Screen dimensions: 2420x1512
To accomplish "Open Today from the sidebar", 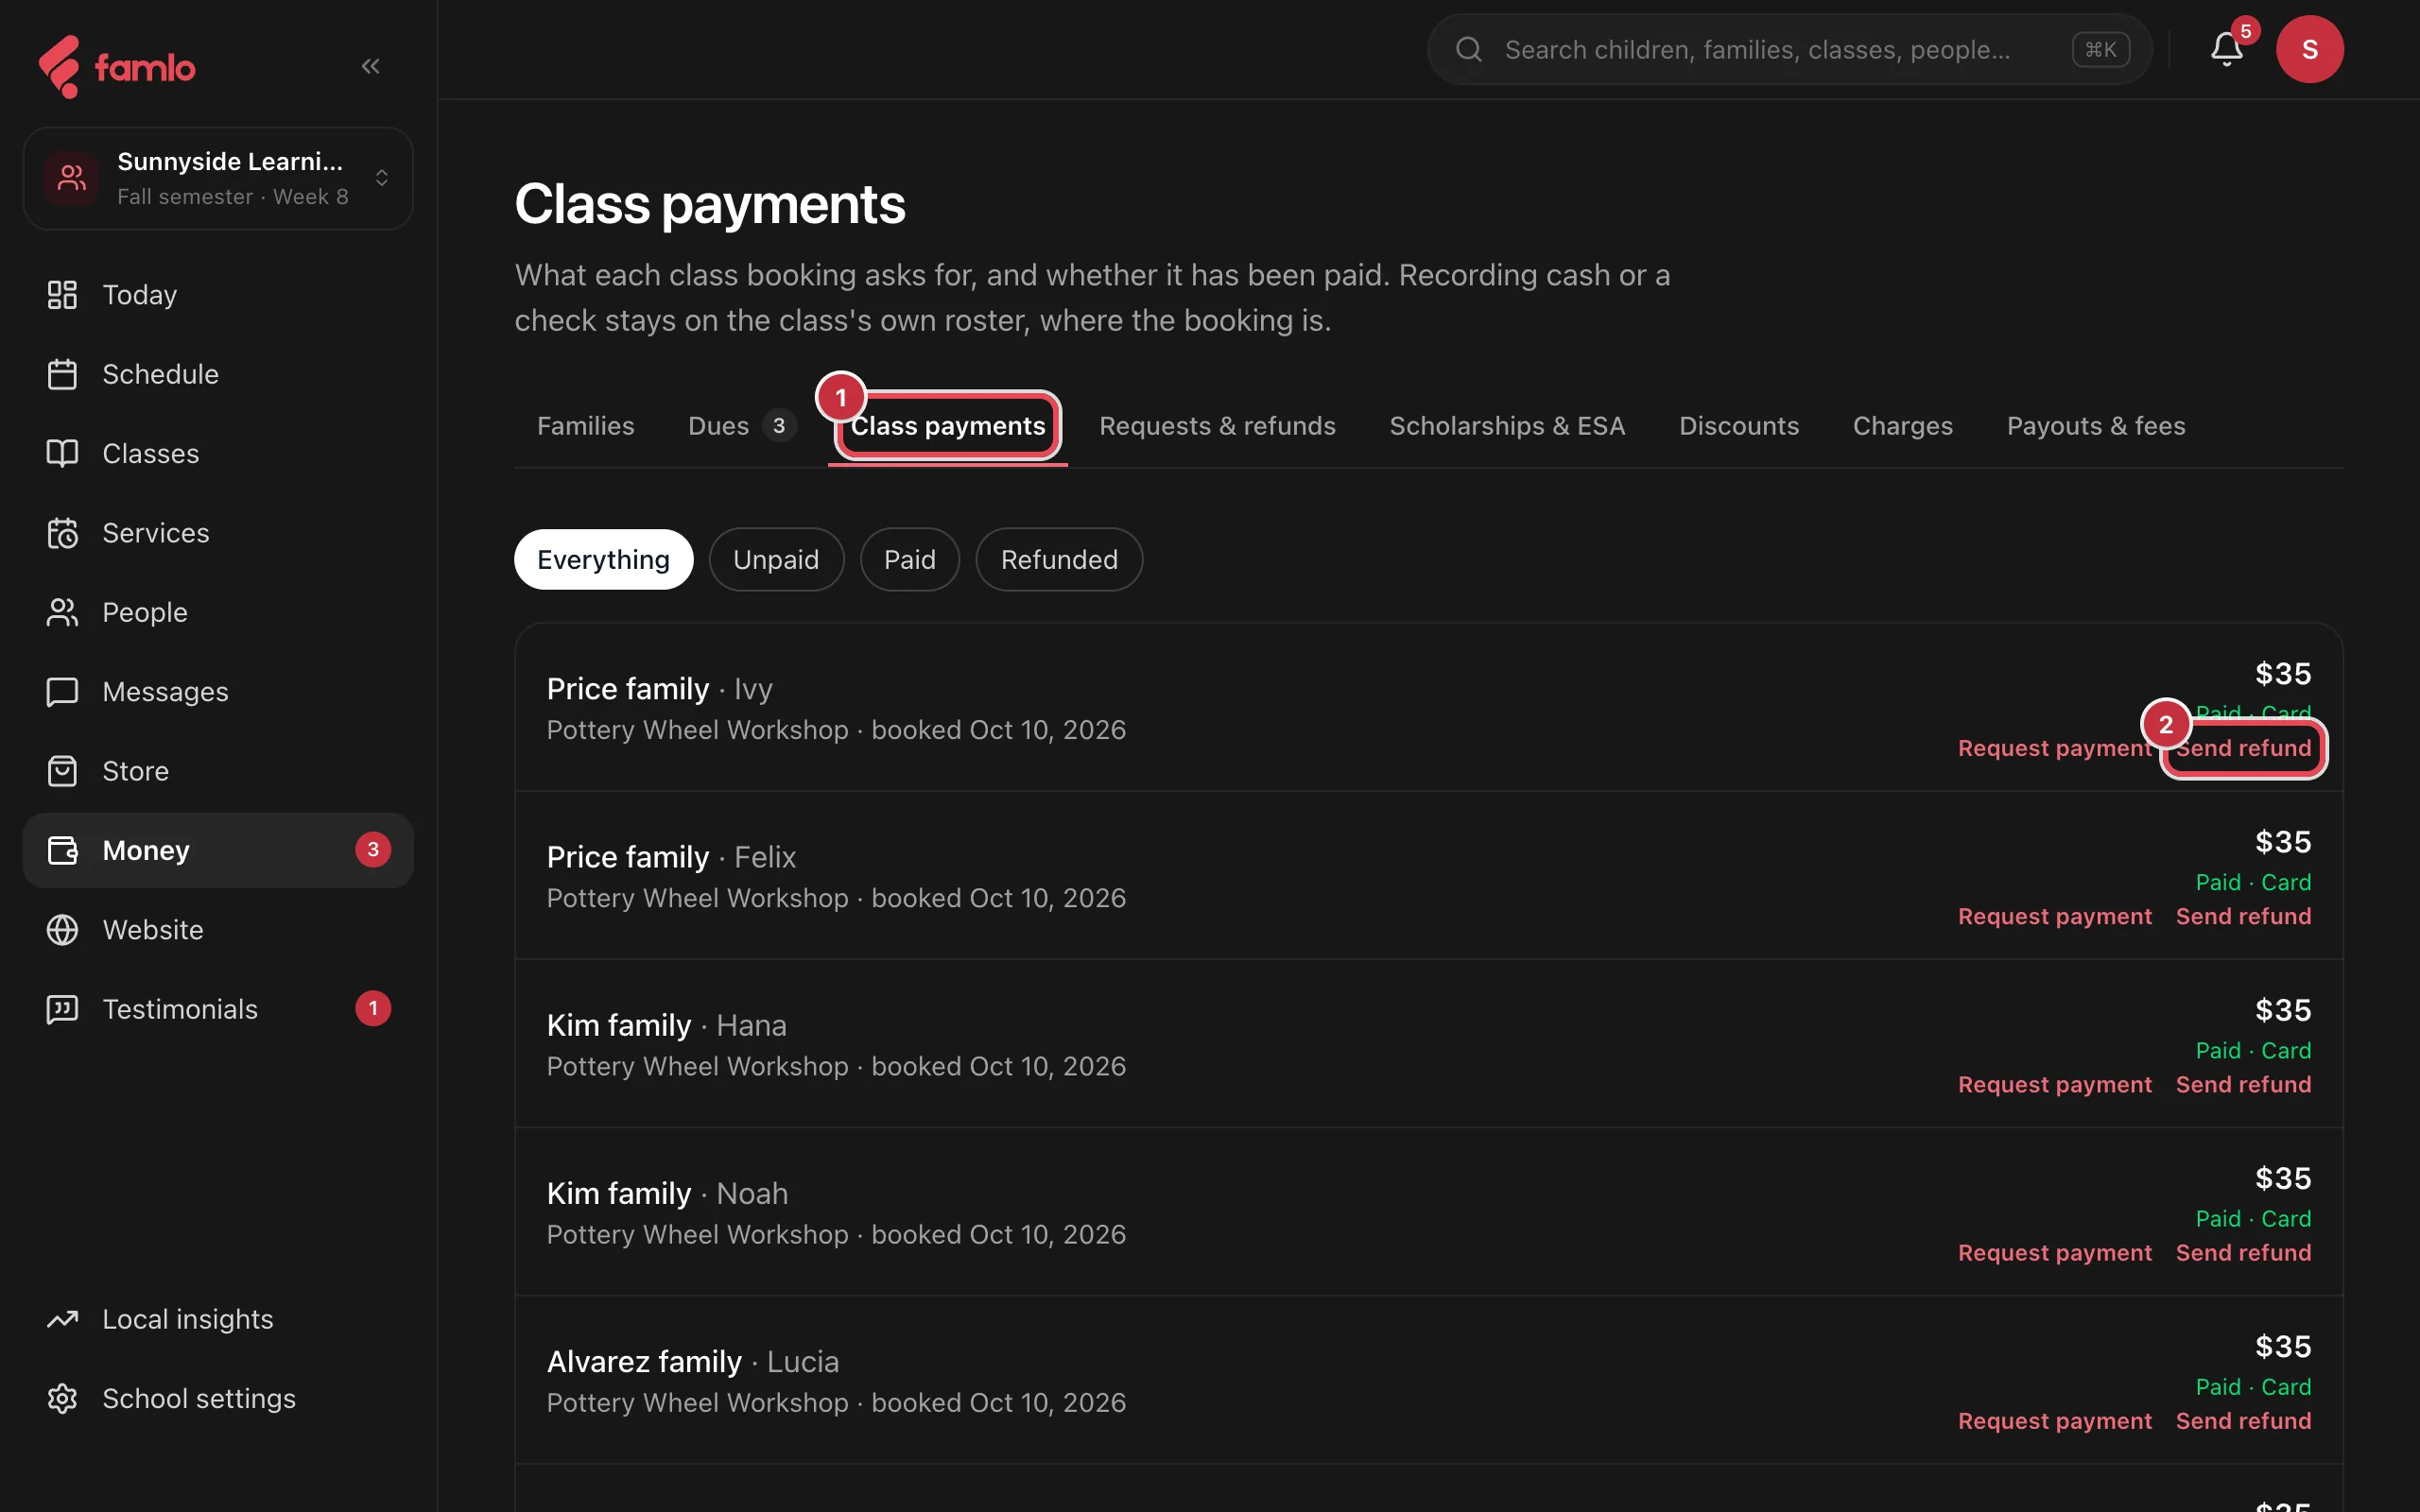I will pos(218,295).
